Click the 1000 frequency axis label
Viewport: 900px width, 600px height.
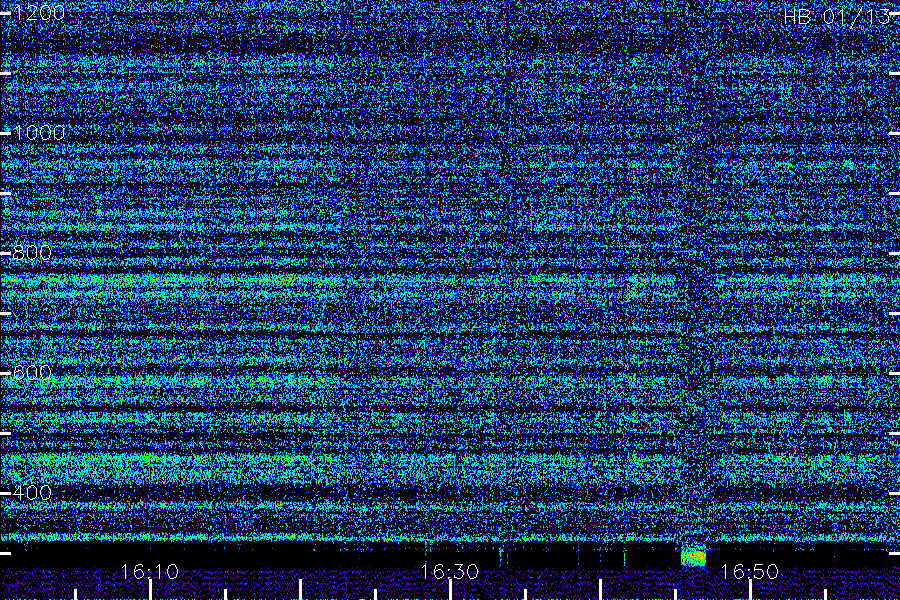click(x=39, y=133)
